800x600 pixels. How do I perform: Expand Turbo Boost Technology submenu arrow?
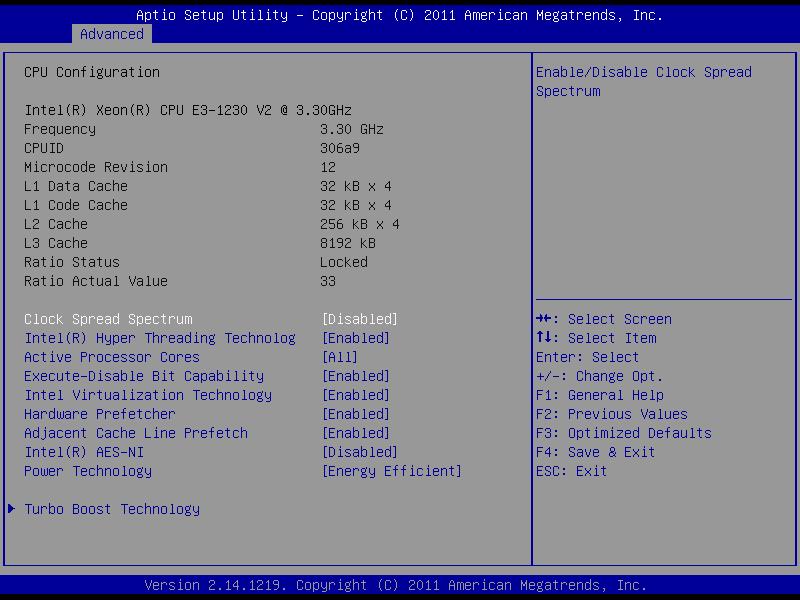point(11,509)
